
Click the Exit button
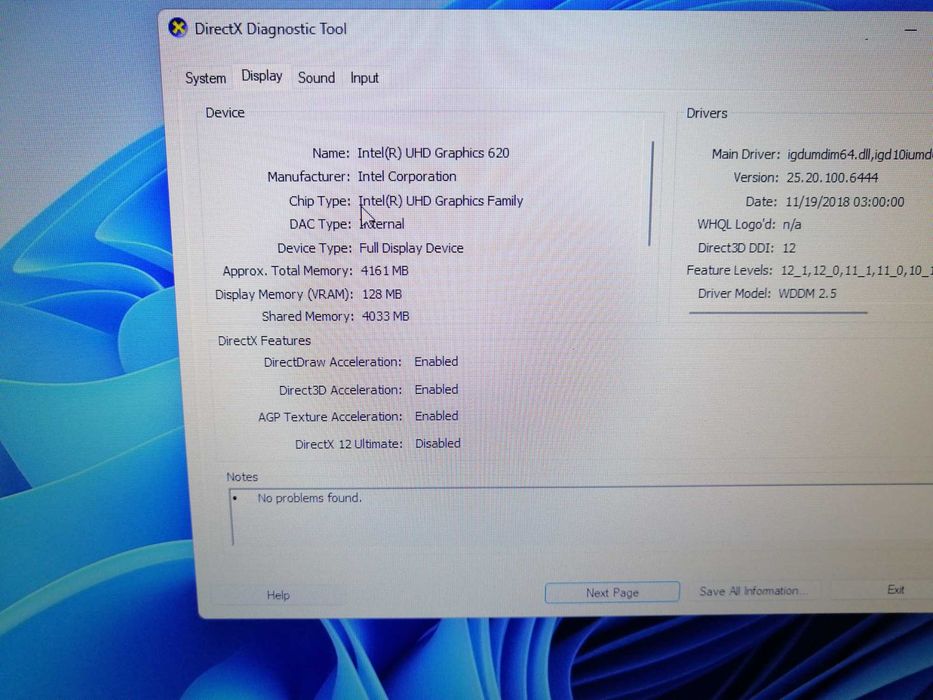(895, 590)
